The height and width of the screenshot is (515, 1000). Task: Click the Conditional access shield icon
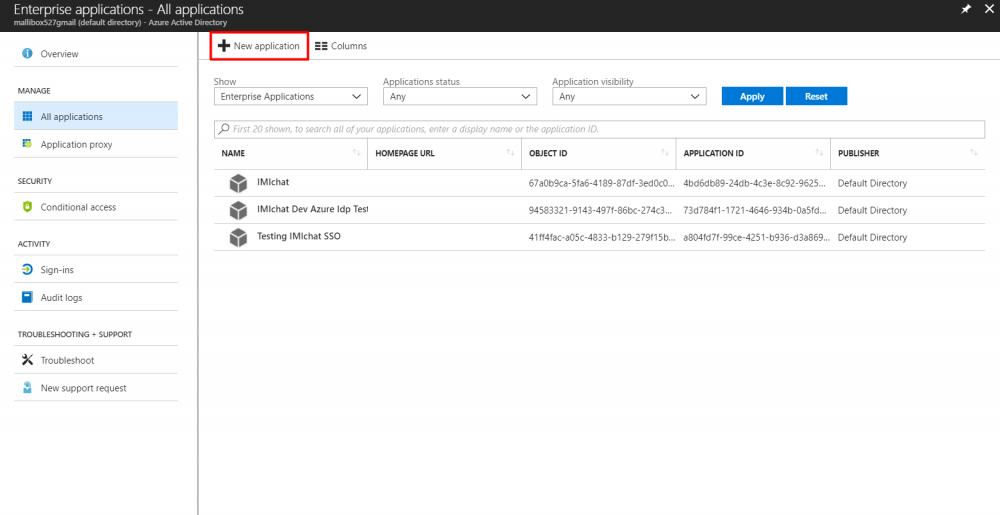27,207
